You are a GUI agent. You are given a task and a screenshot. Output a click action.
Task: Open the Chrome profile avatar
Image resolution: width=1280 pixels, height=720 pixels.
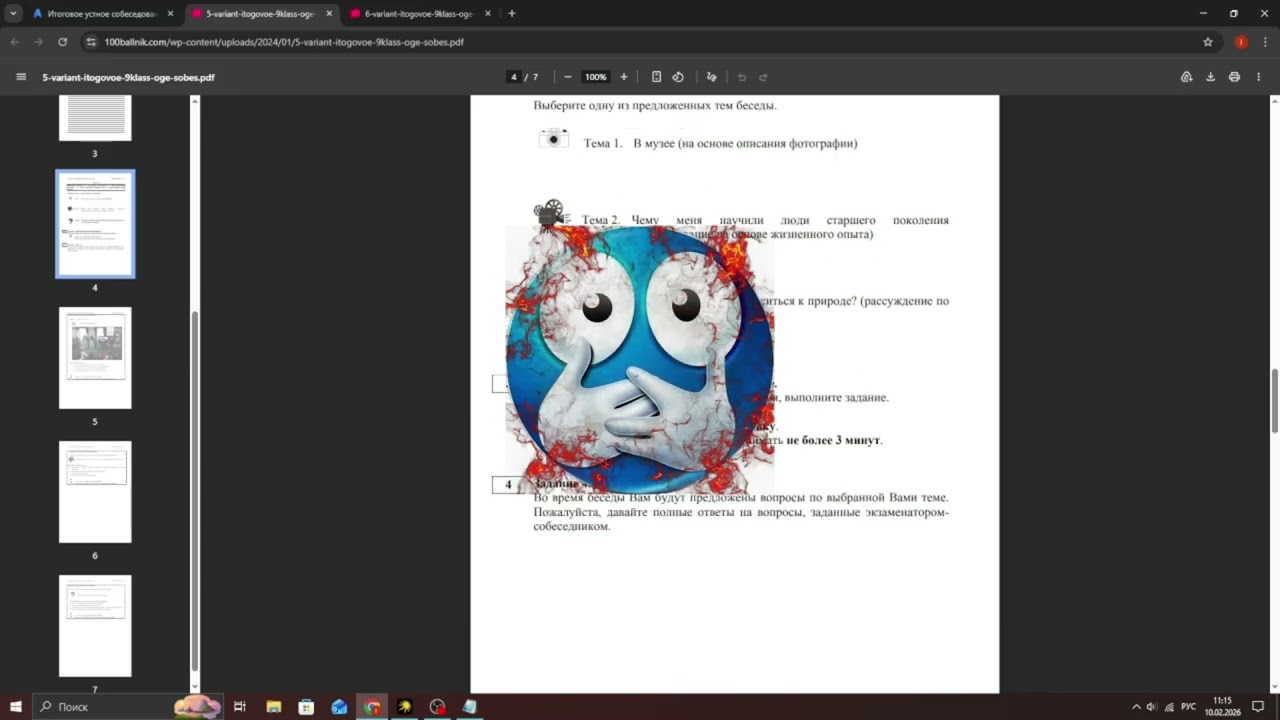click(1241, 42)
